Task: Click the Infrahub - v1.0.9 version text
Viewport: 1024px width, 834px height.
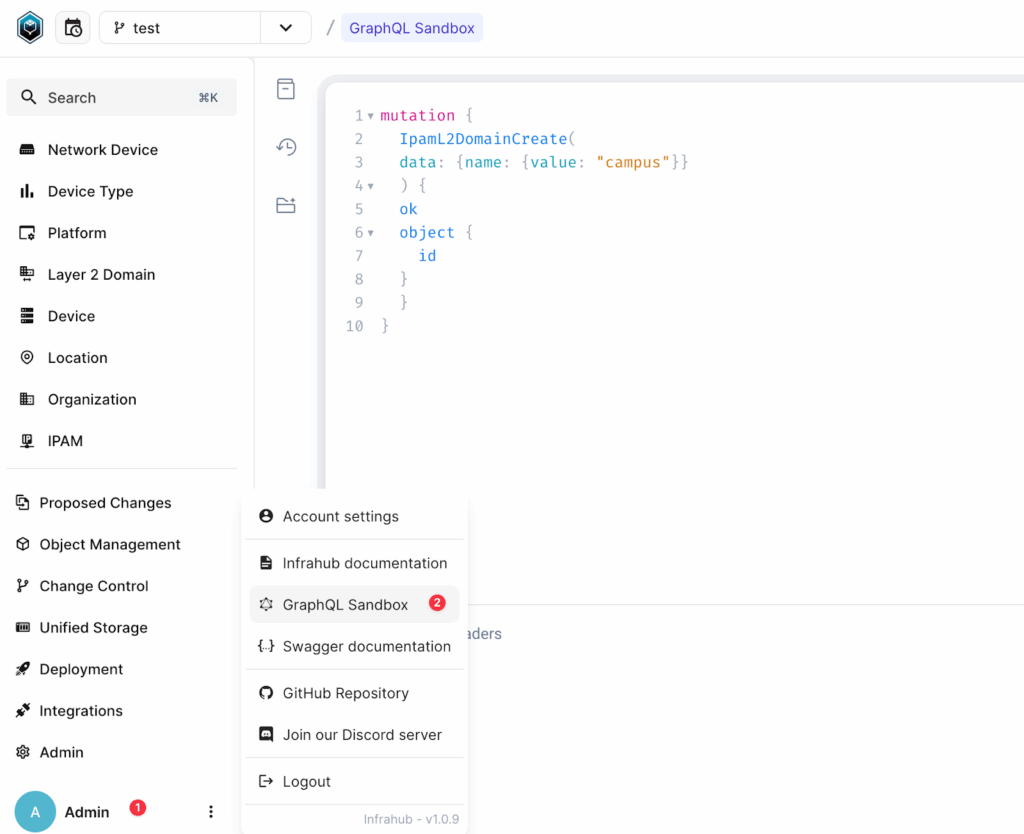Action: 411,819
